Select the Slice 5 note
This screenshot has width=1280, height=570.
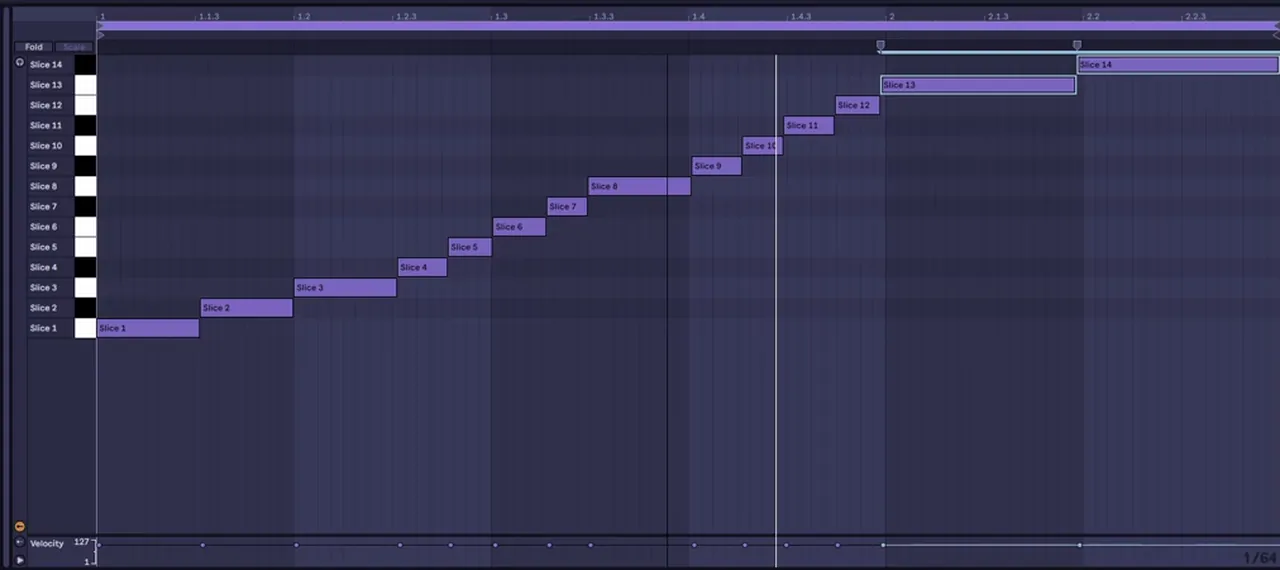click(469, 247)
